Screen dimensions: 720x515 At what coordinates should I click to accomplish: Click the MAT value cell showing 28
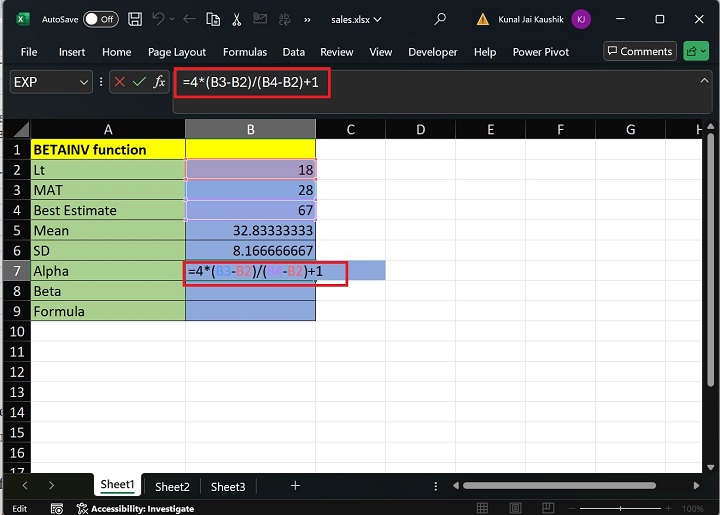(x=250, y=190)
